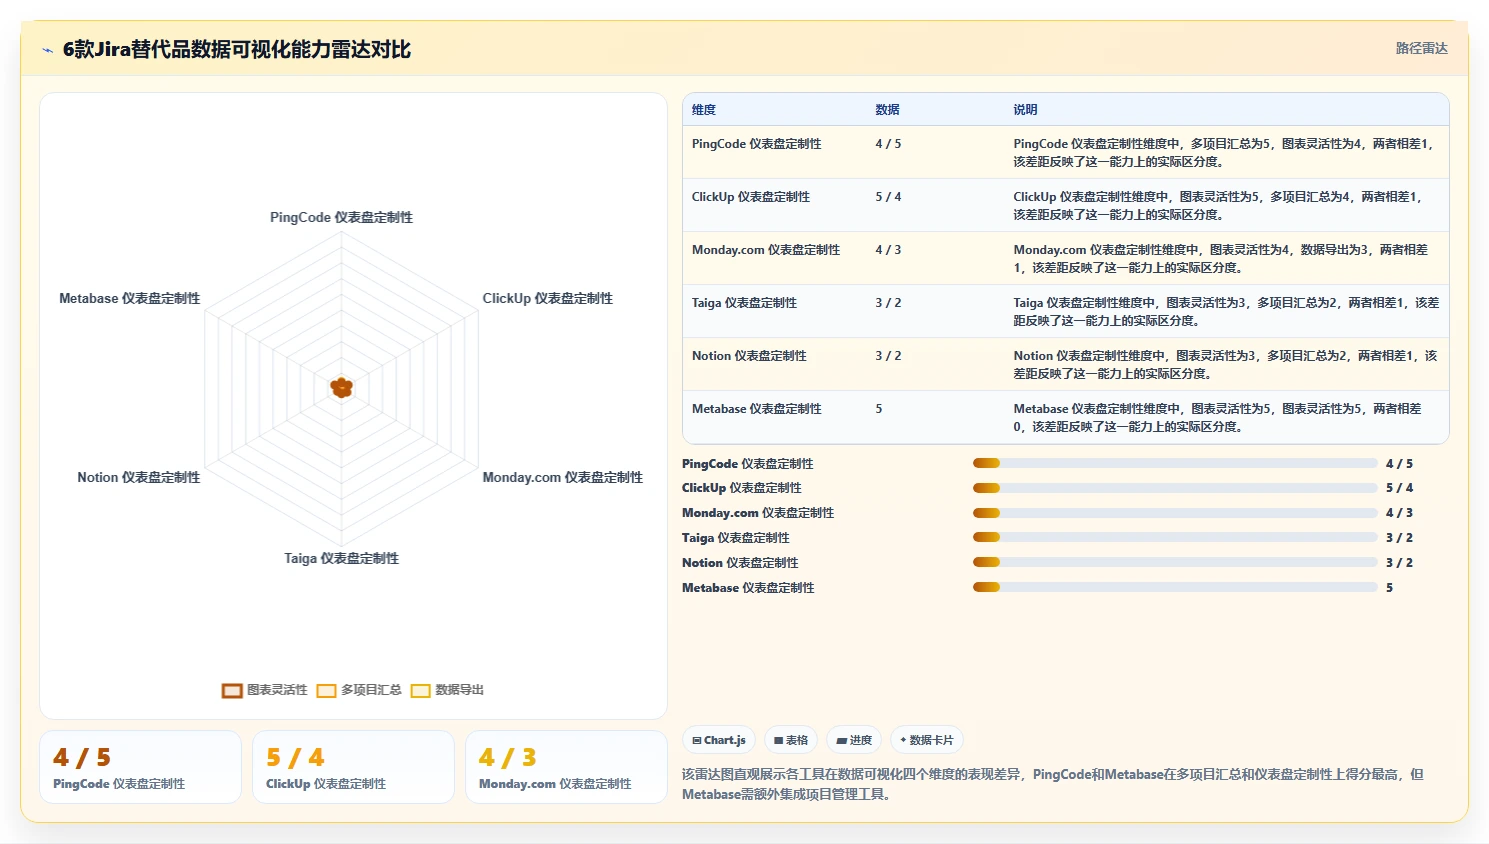Toggle the 多项目汇总 legend item
The image size is (1489, 844).
click(x=359, y=690)
